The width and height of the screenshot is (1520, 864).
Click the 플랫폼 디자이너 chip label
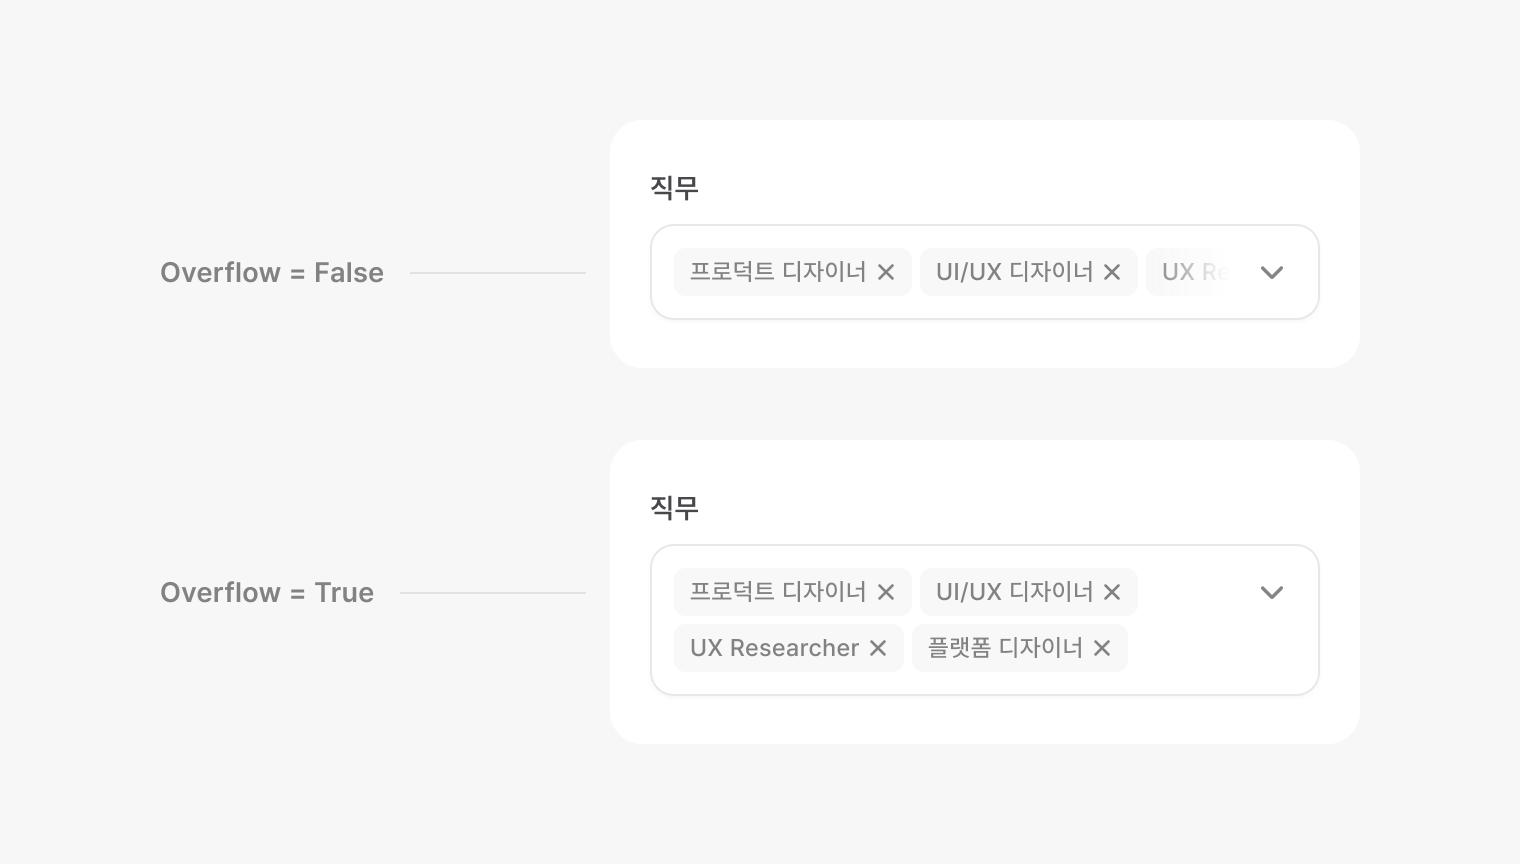pyautogui.click(x=1005, y=648)
